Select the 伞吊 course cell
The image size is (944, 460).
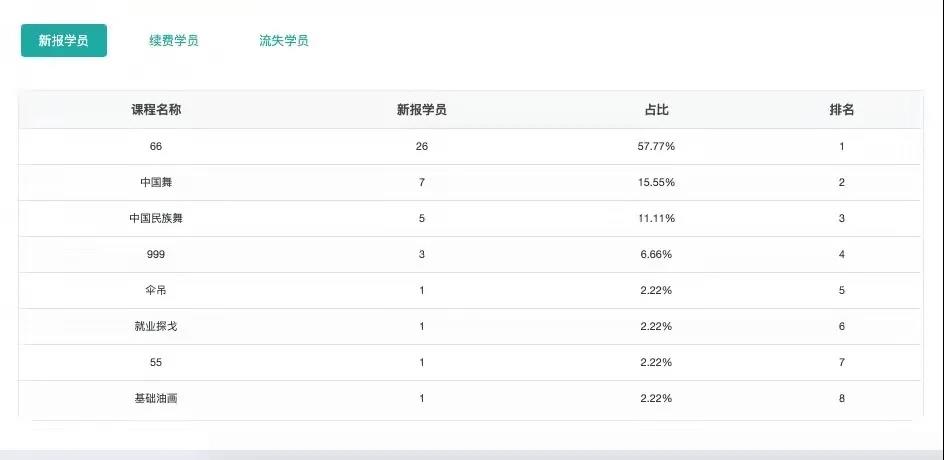[x=156, y=291]
